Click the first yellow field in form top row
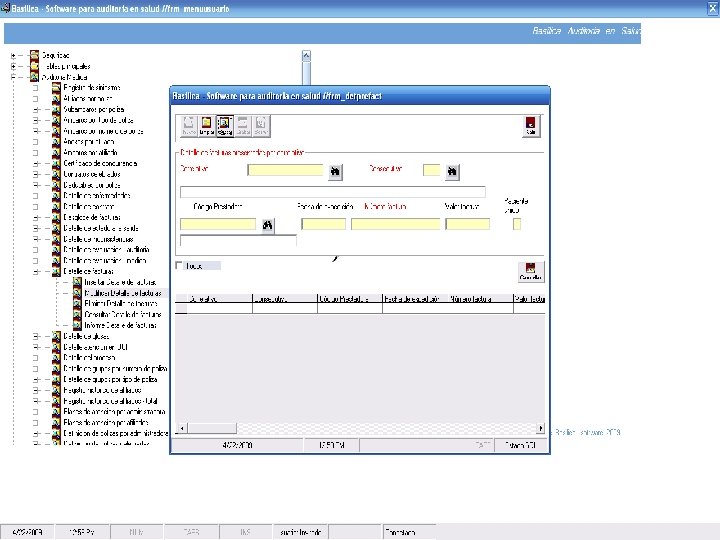720x540 pixels. click(286, 170)
